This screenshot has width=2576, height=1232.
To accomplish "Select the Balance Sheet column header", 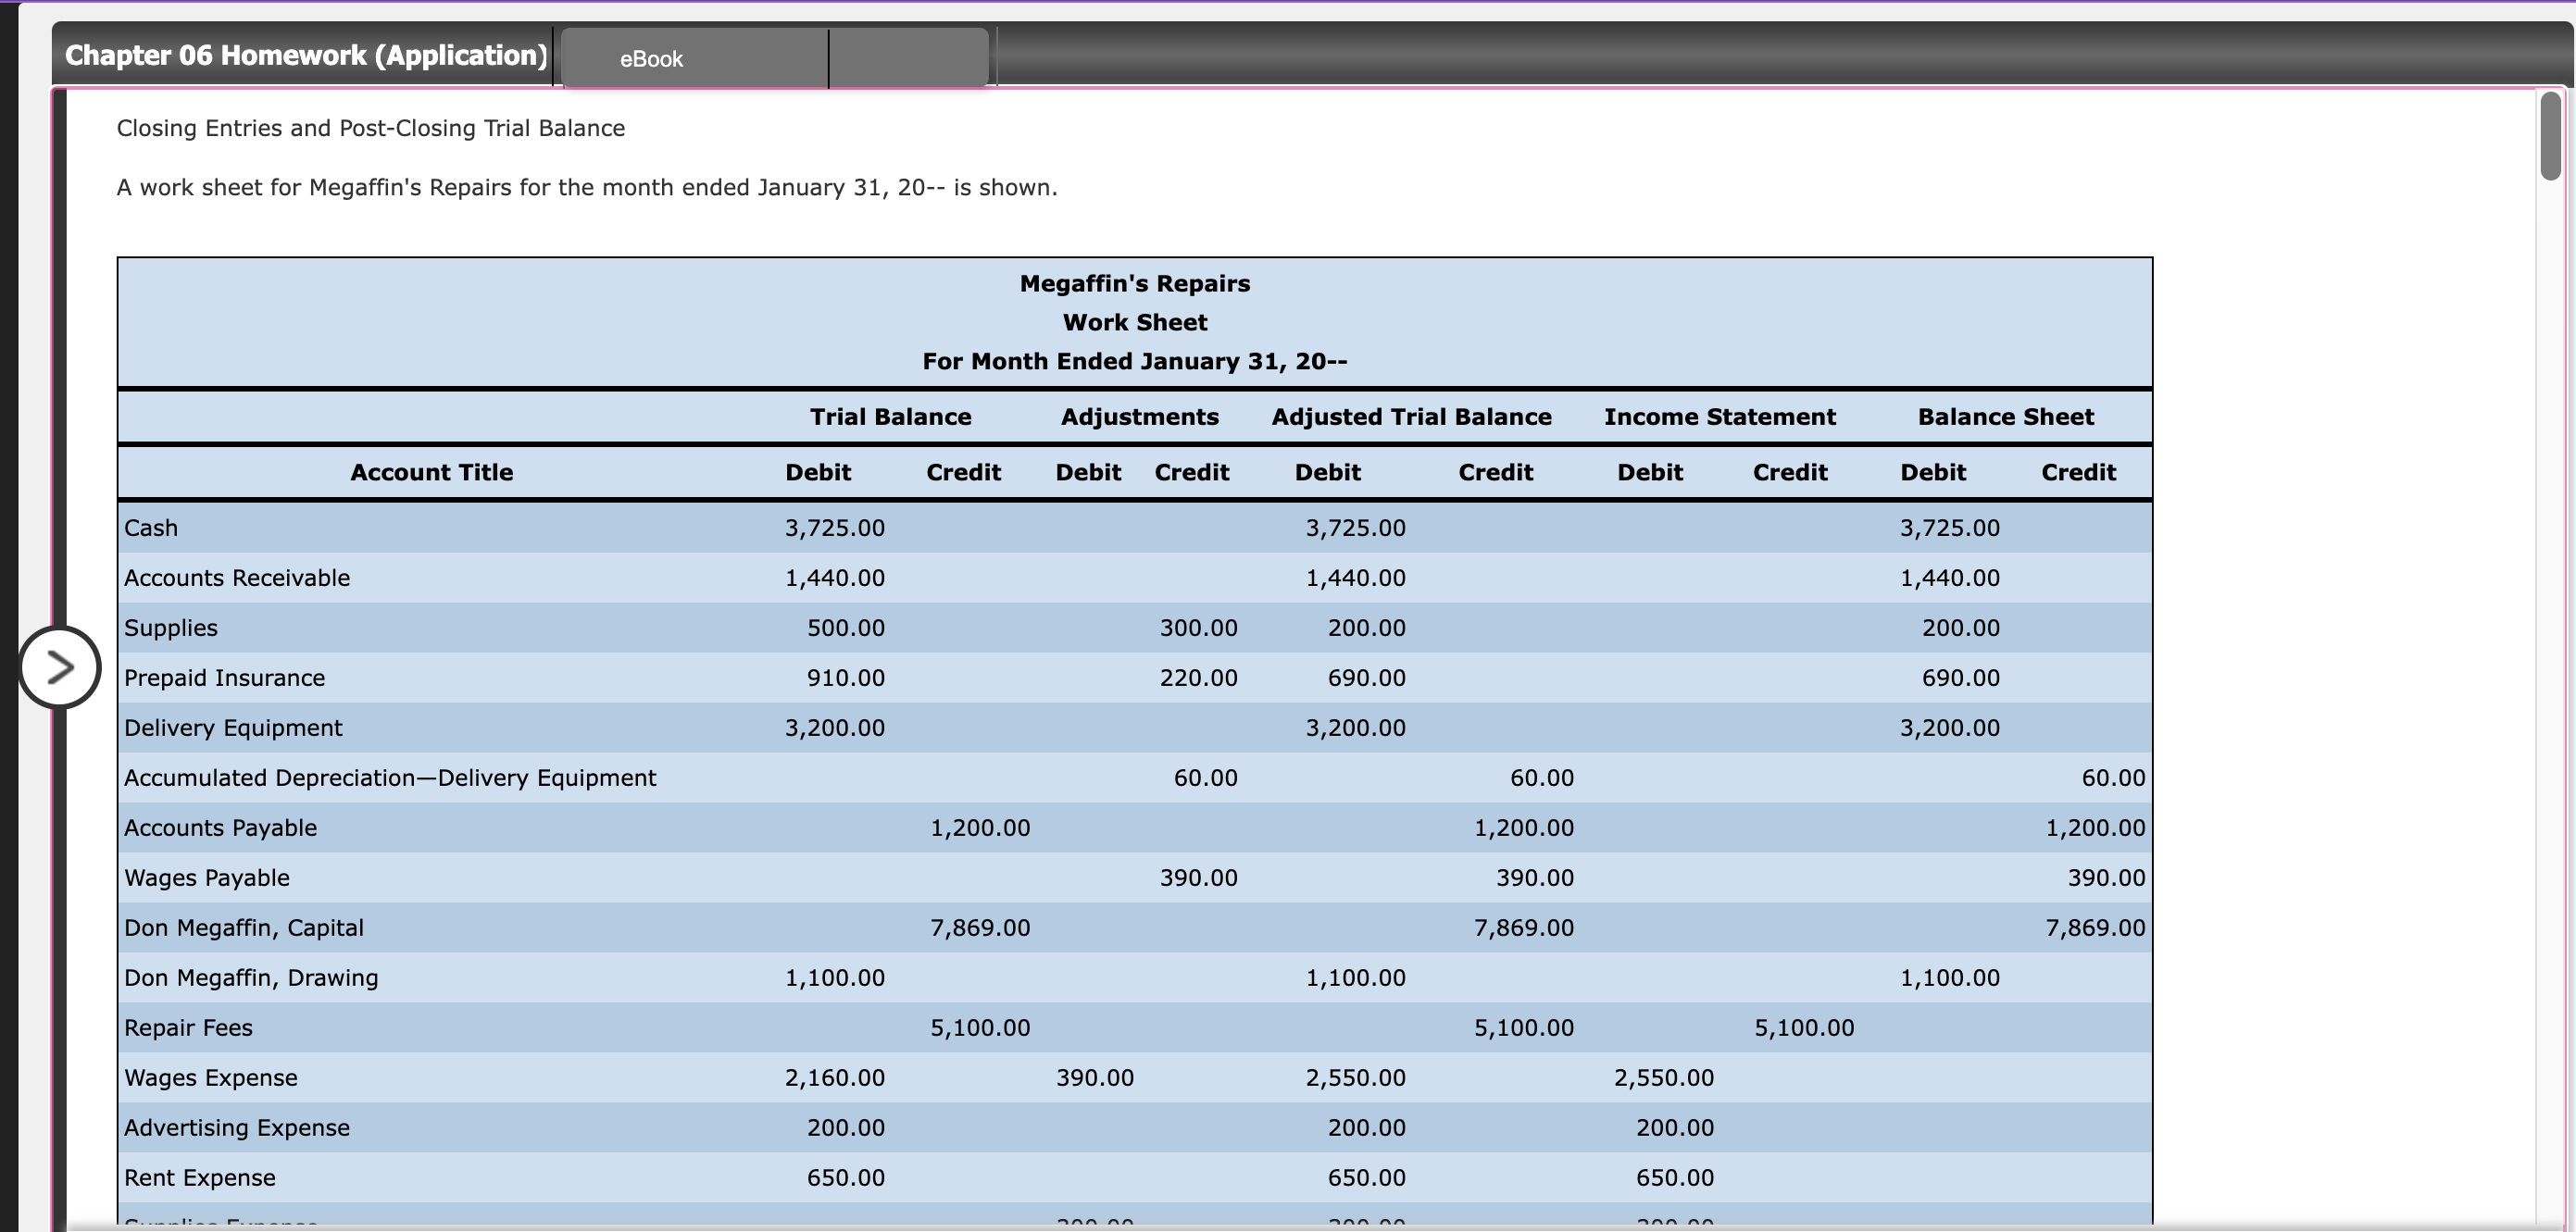I will click(2005, 416).
